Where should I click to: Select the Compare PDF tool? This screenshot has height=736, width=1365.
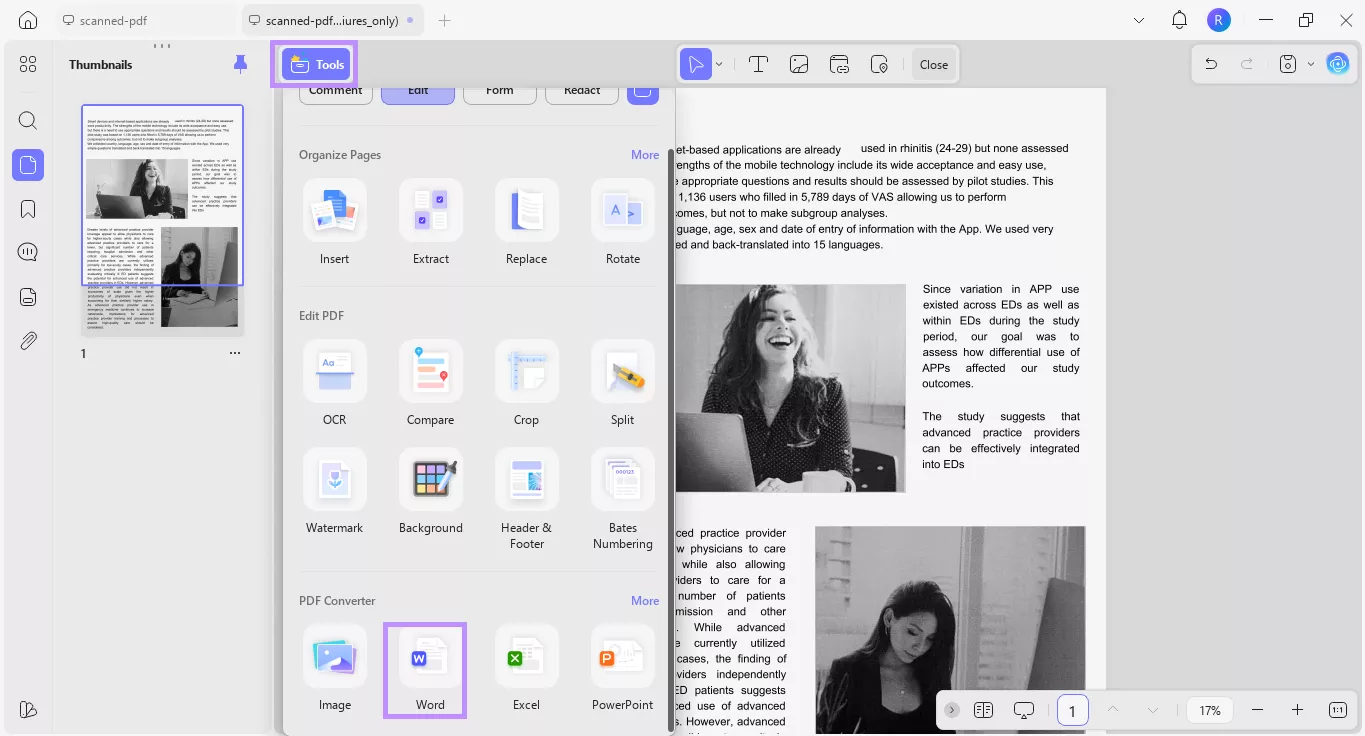430,372
